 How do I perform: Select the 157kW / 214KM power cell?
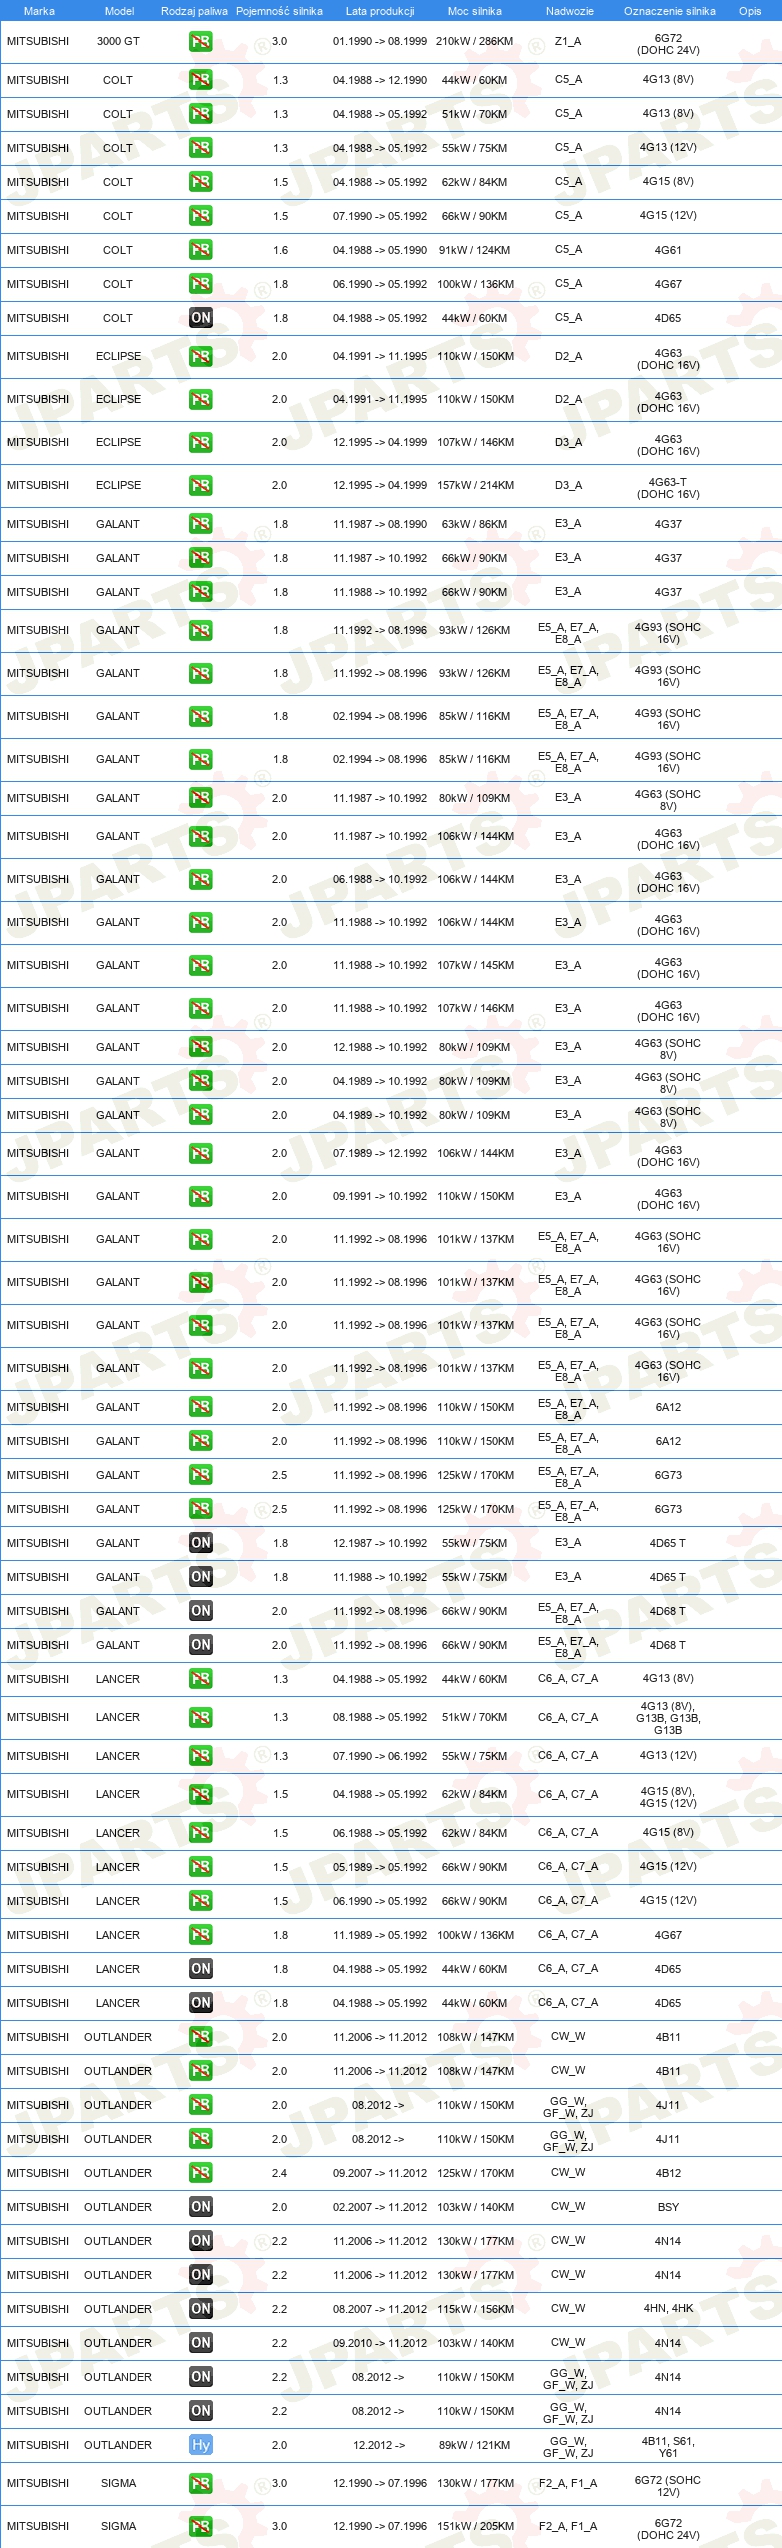point(475,485)
